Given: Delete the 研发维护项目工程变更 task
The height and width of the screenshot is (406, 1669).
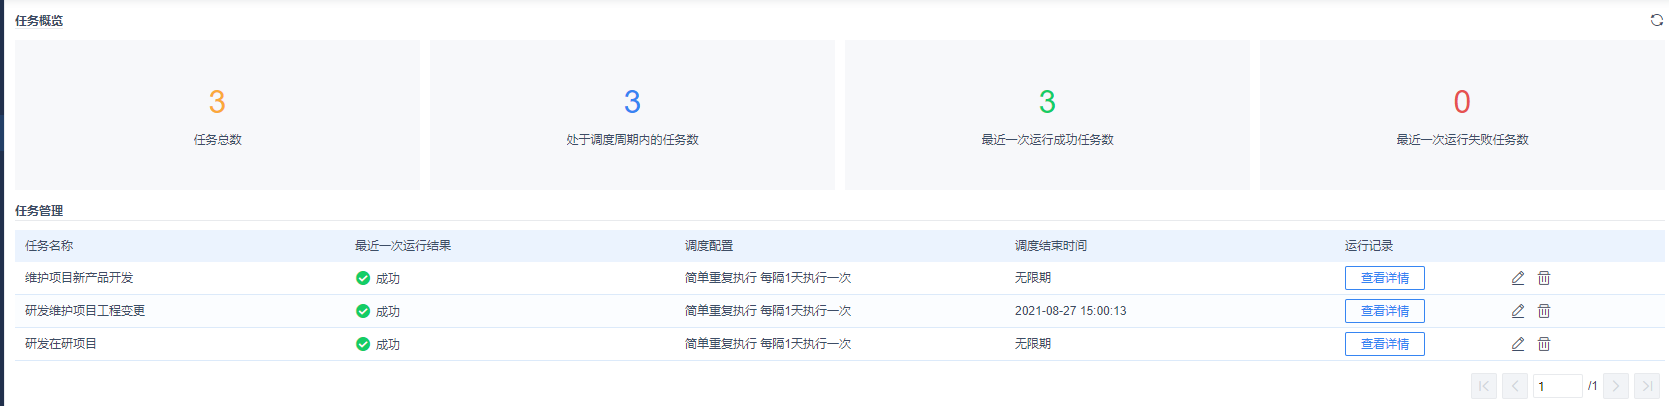Looking at the screenshot, I should (1544, 311).
